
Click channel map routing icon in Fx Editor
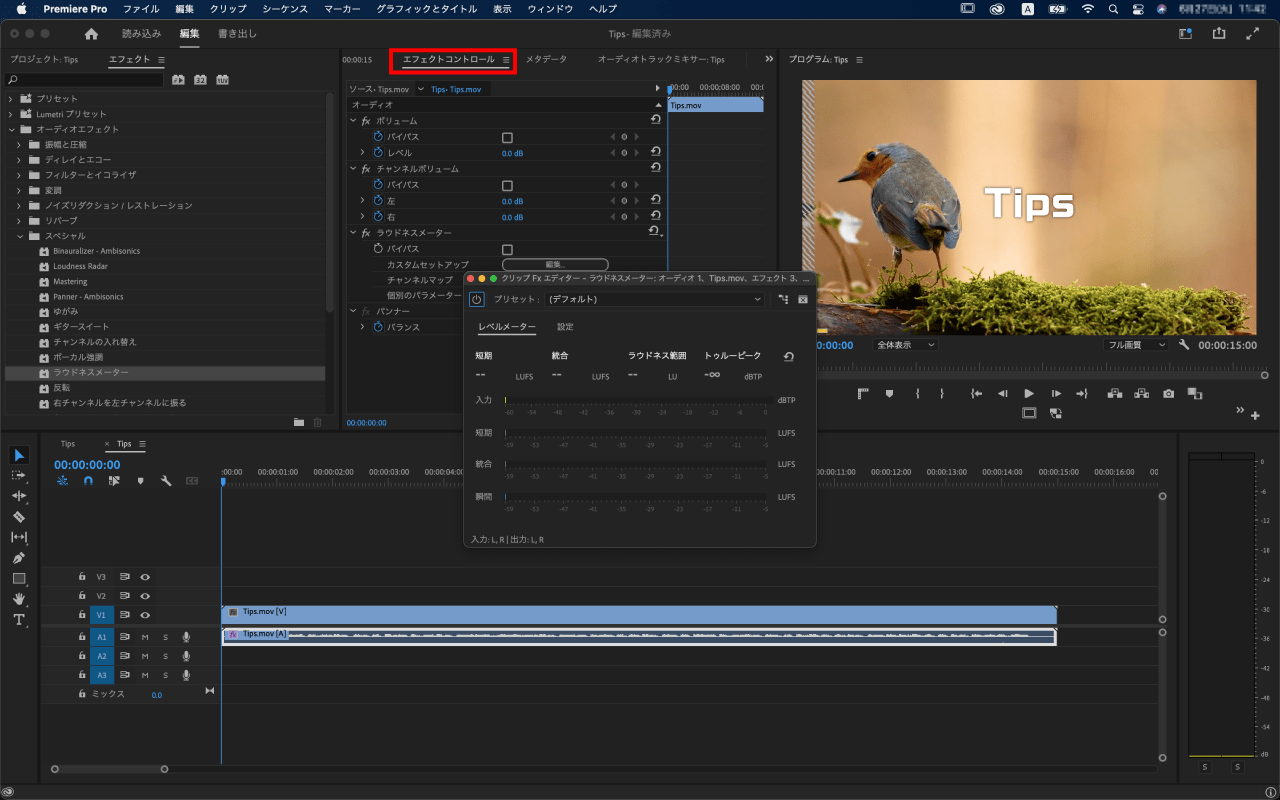pyautogui.click(x=783, y=299)
